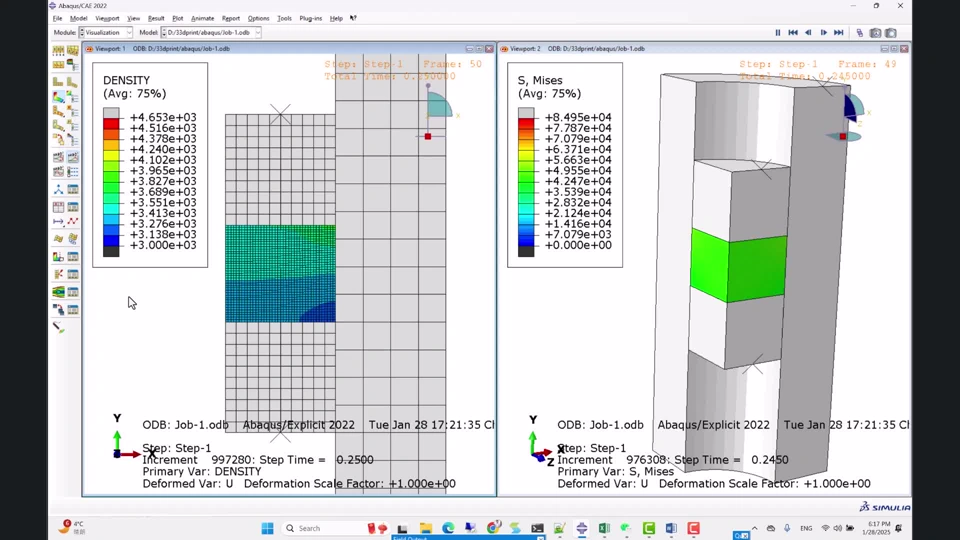Screen dimensions: 960x540
Task: Select the query probe tool at toolbox bottom
Action: tap(59, 328)
